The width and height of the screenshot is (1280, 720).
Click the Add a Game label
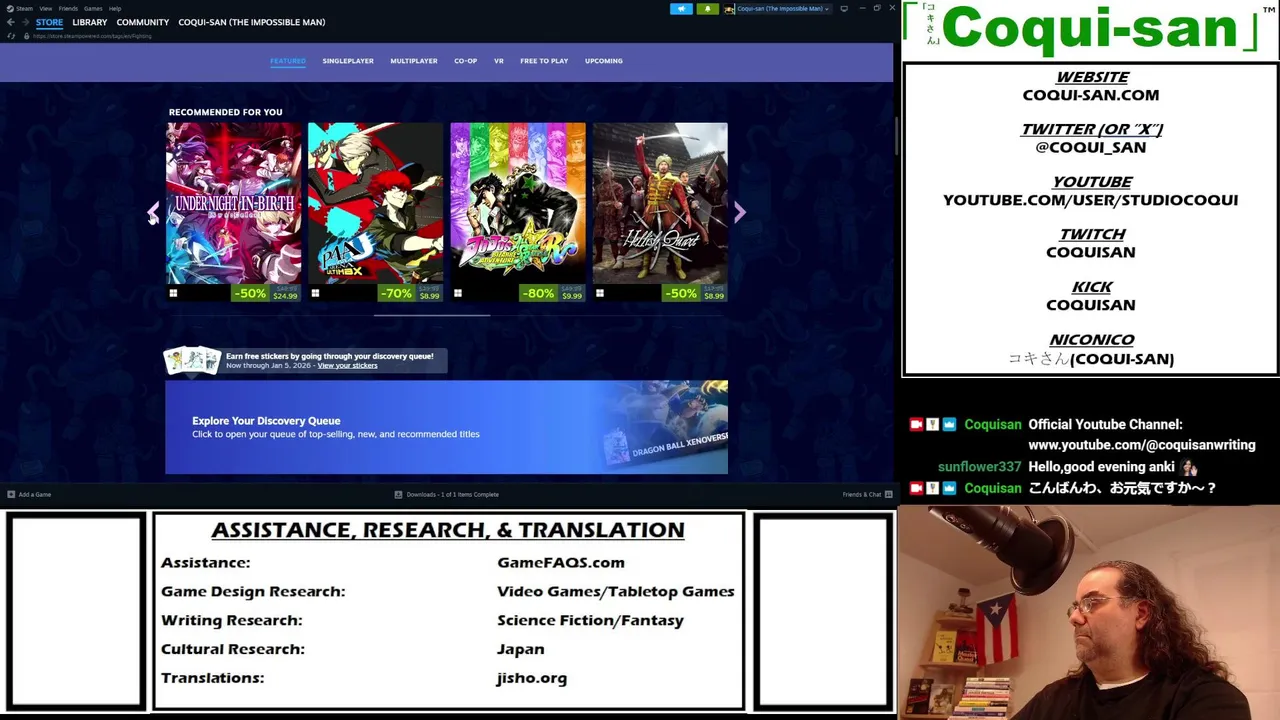(35, 494)
